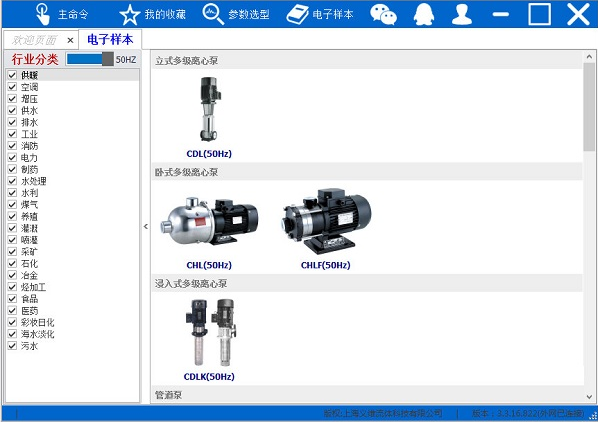The width and height of the screenshot is (598, 422).
Task: Toggle the 海水淡化 checkbox
Action: coord(12,334)
